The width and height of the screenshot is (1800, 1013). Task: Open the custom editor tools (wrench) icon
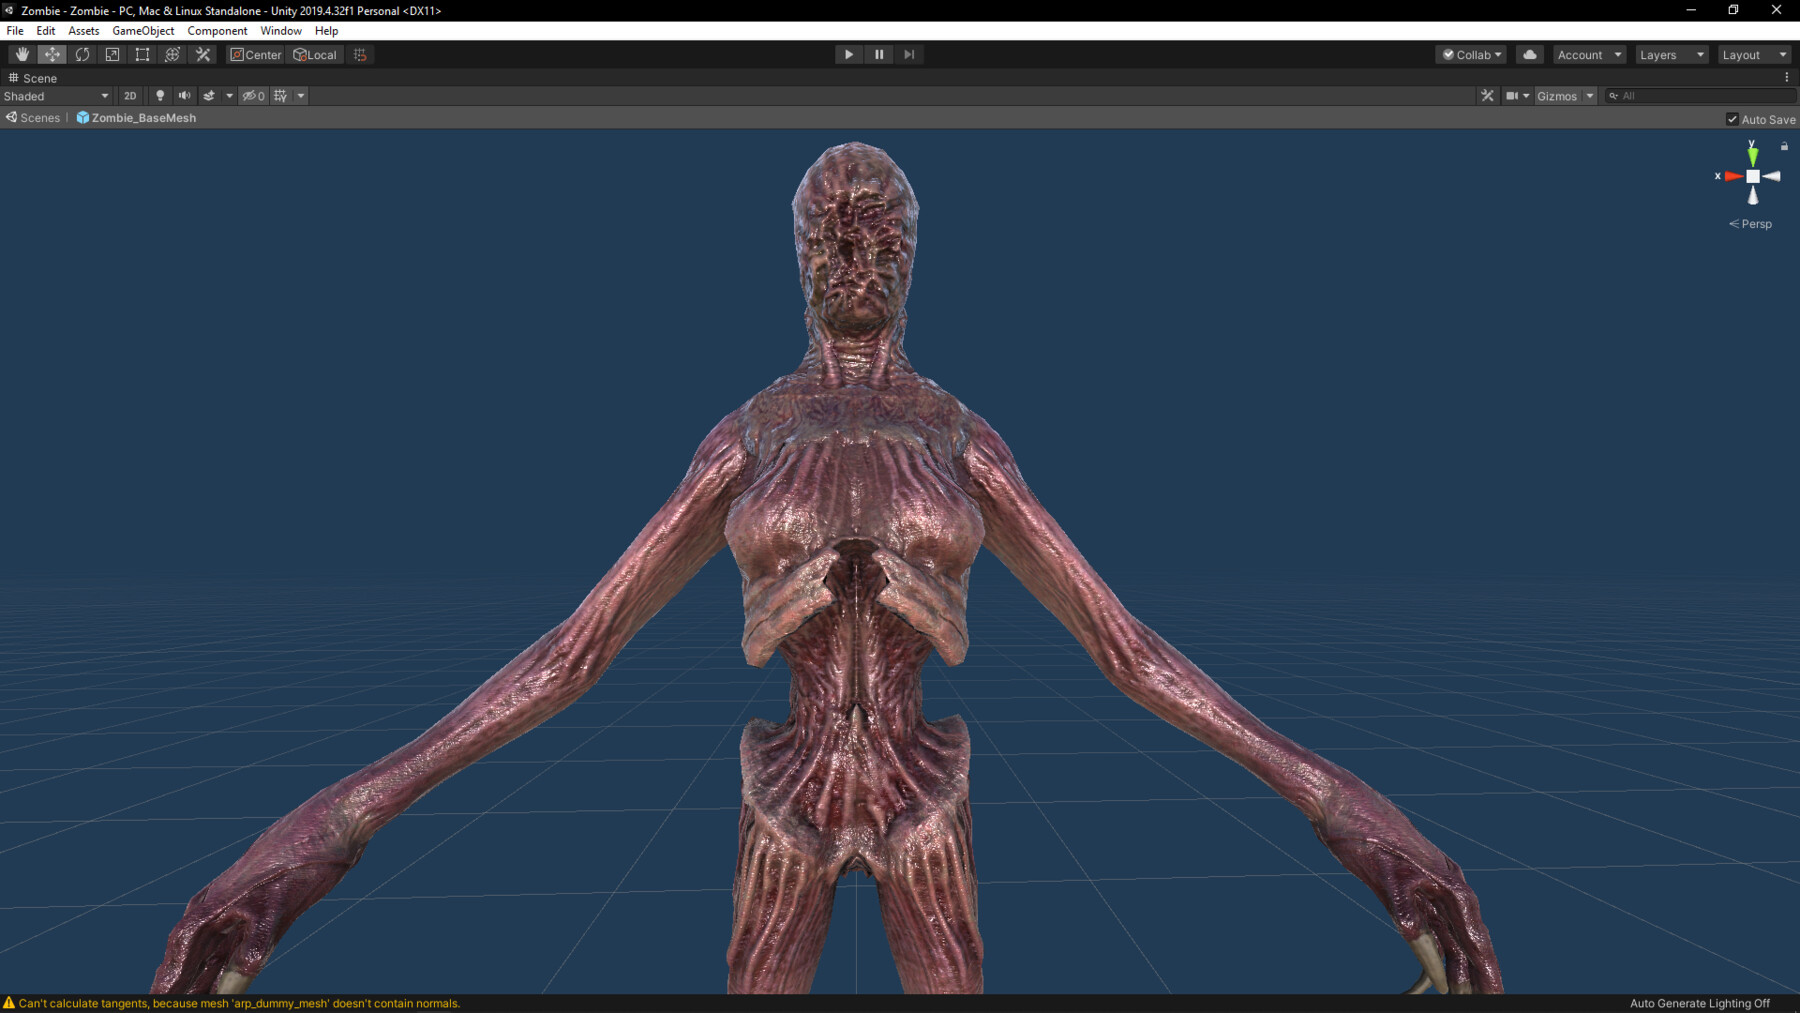click(203, 54)
